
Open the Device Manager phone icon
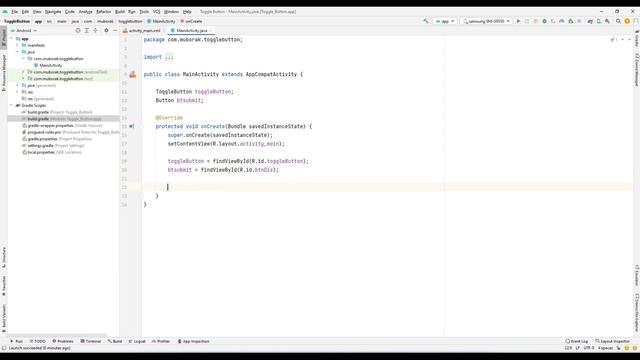[x=599, y=21]
